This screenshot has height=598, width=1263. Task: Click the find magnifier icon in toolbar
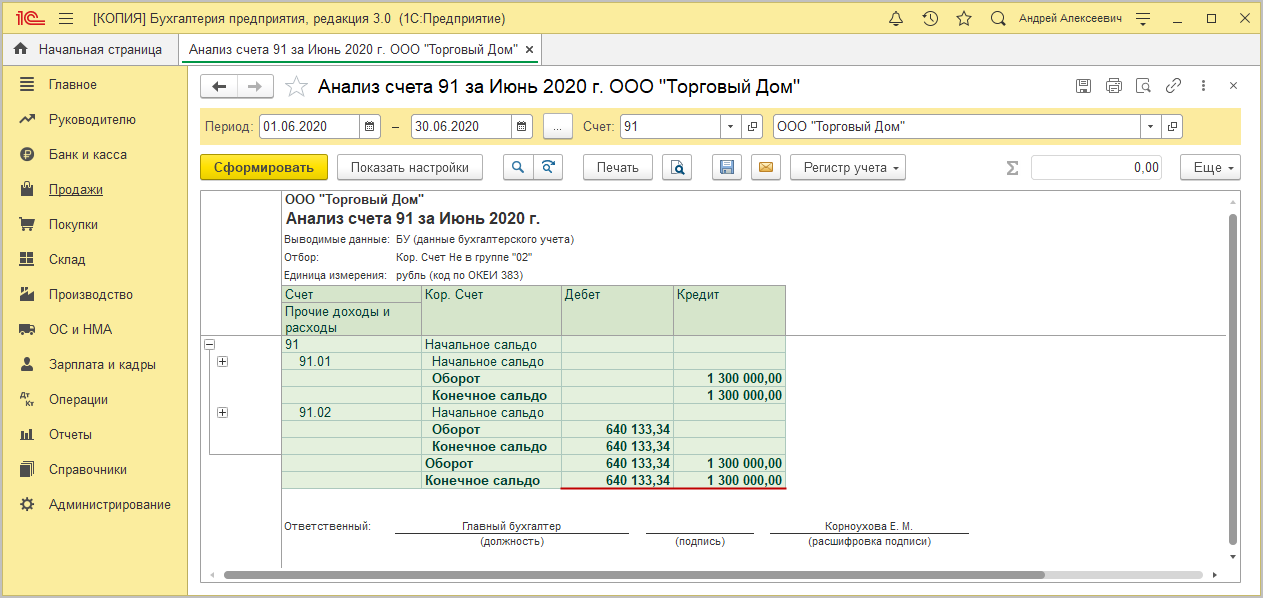pos(518,168)
